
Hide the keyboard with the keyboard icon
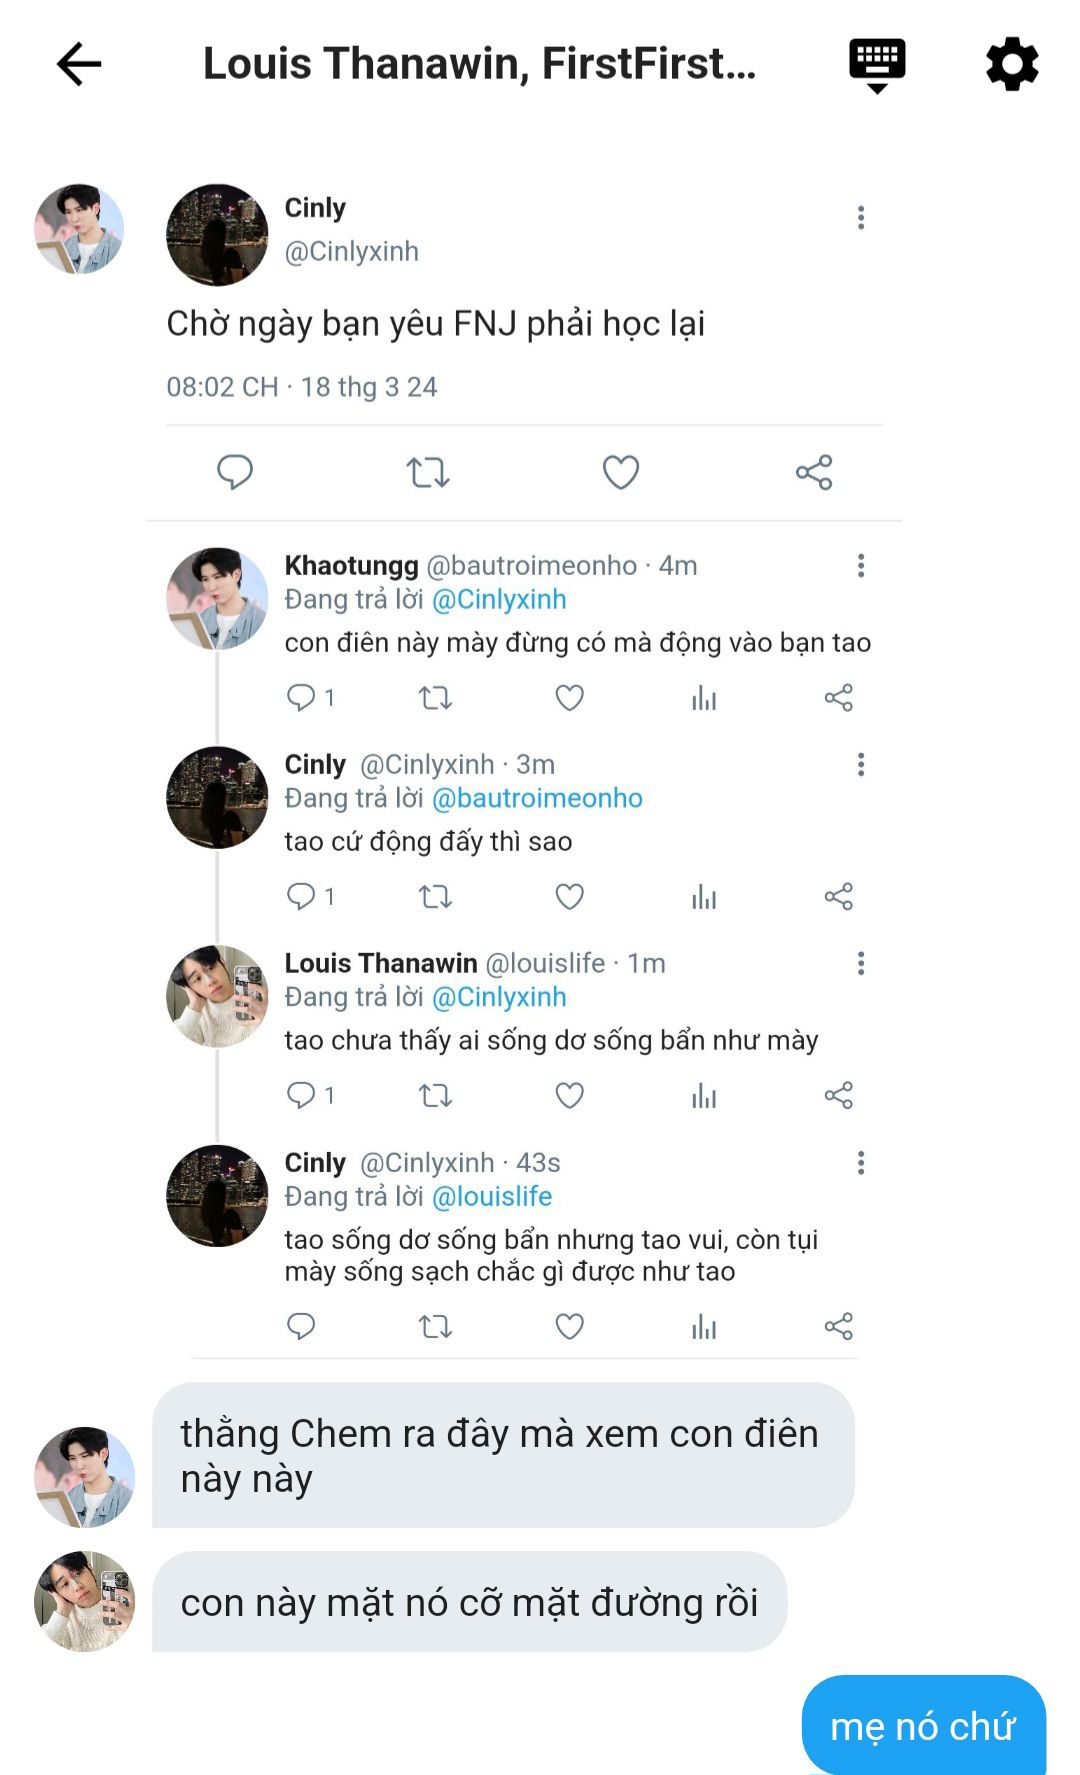[877, 65]
